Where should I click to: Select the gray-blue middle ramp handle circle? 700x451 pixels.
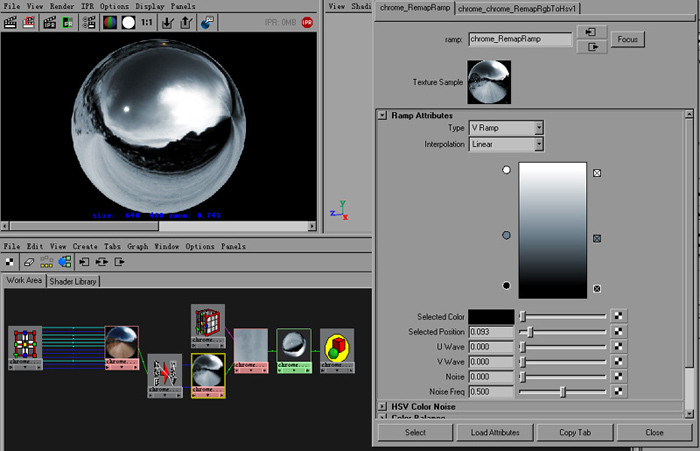(x=506, y=235)
